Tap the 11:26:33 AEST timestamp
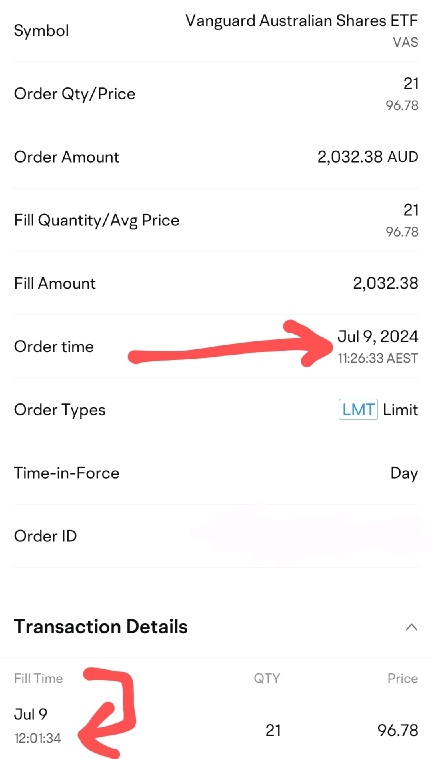The image size is (432, 759). click(378, 359)
